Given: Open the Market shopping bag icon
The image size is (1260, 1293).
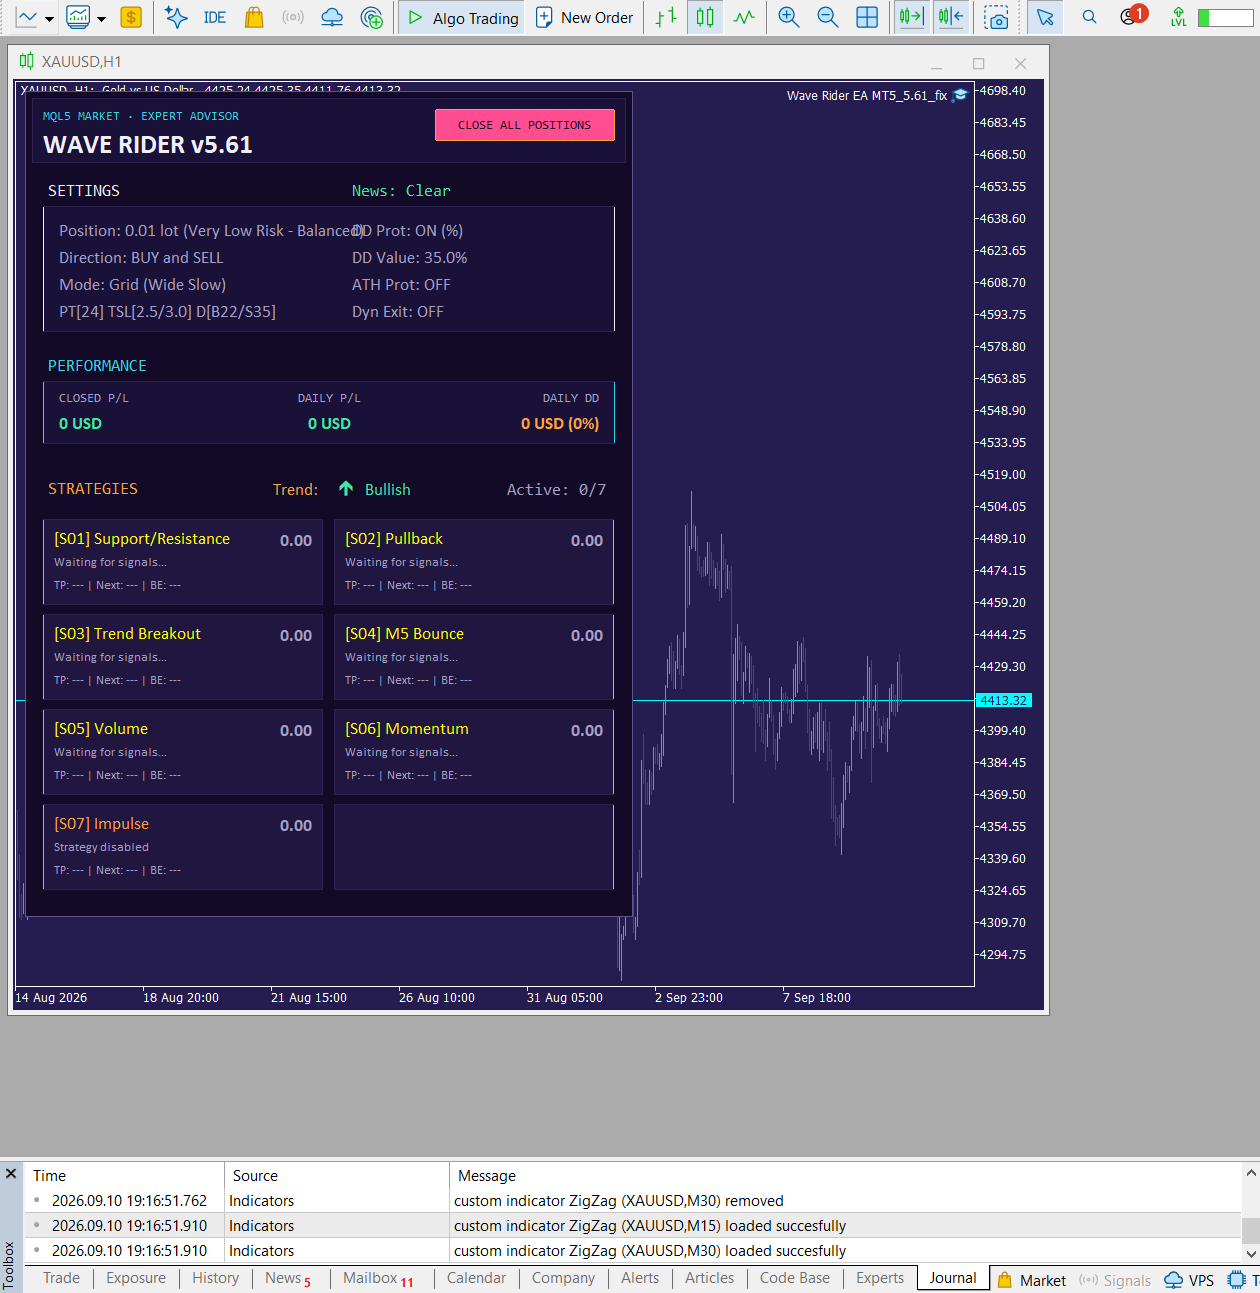Looking at the screenshot, I should 254,17.
